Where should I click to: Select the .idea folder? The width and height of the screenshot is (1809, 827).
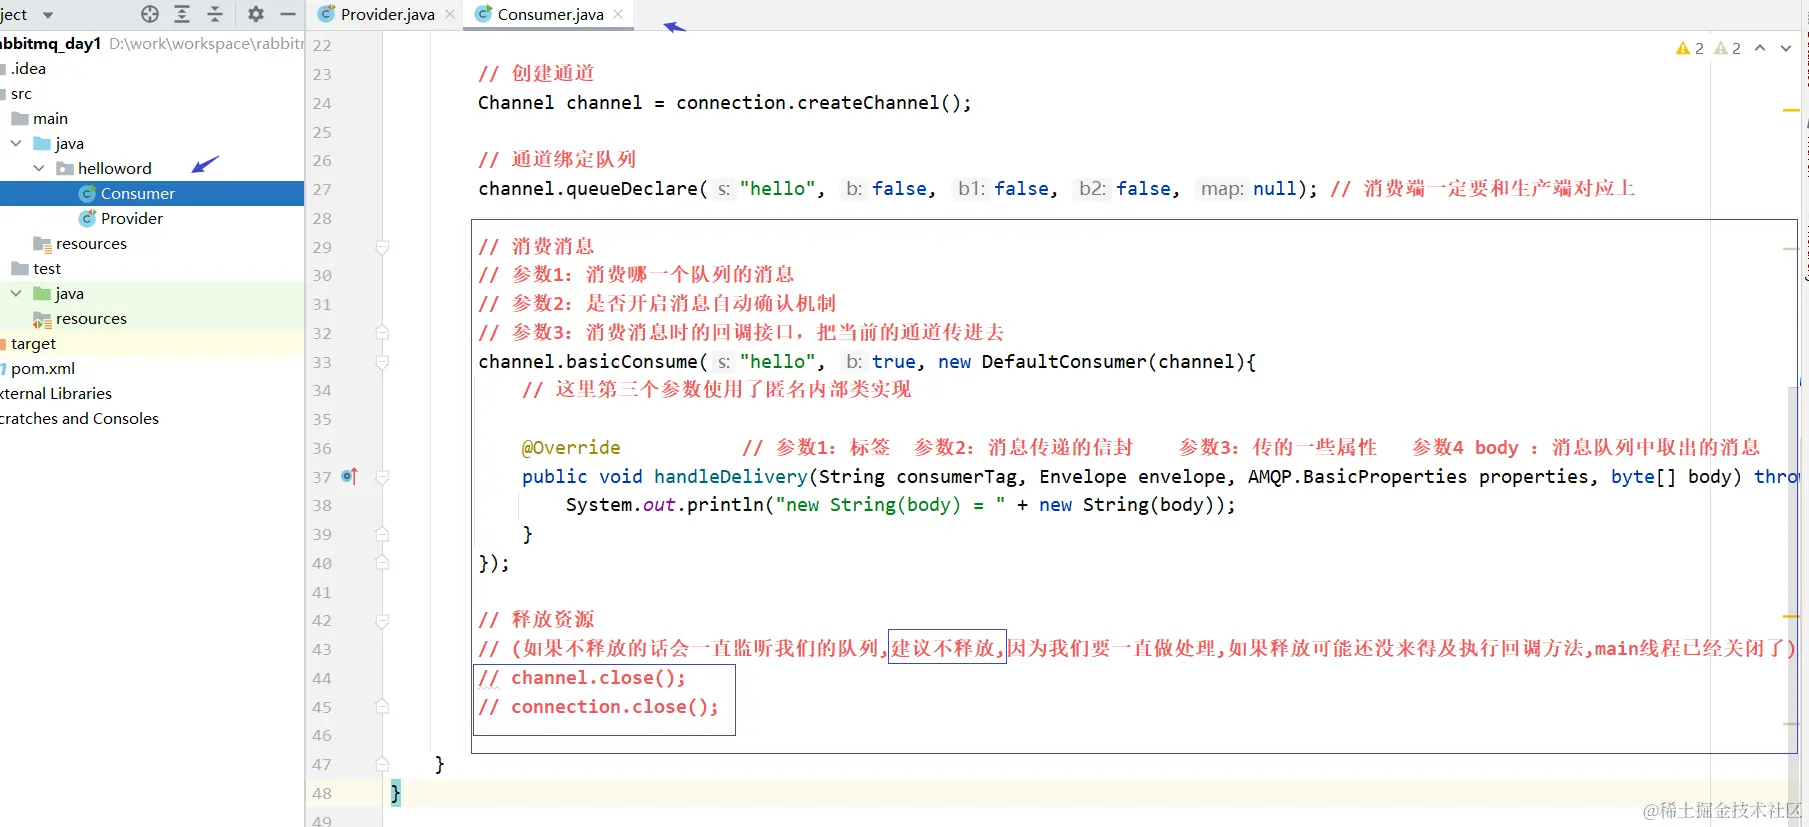tap(28, 69)
